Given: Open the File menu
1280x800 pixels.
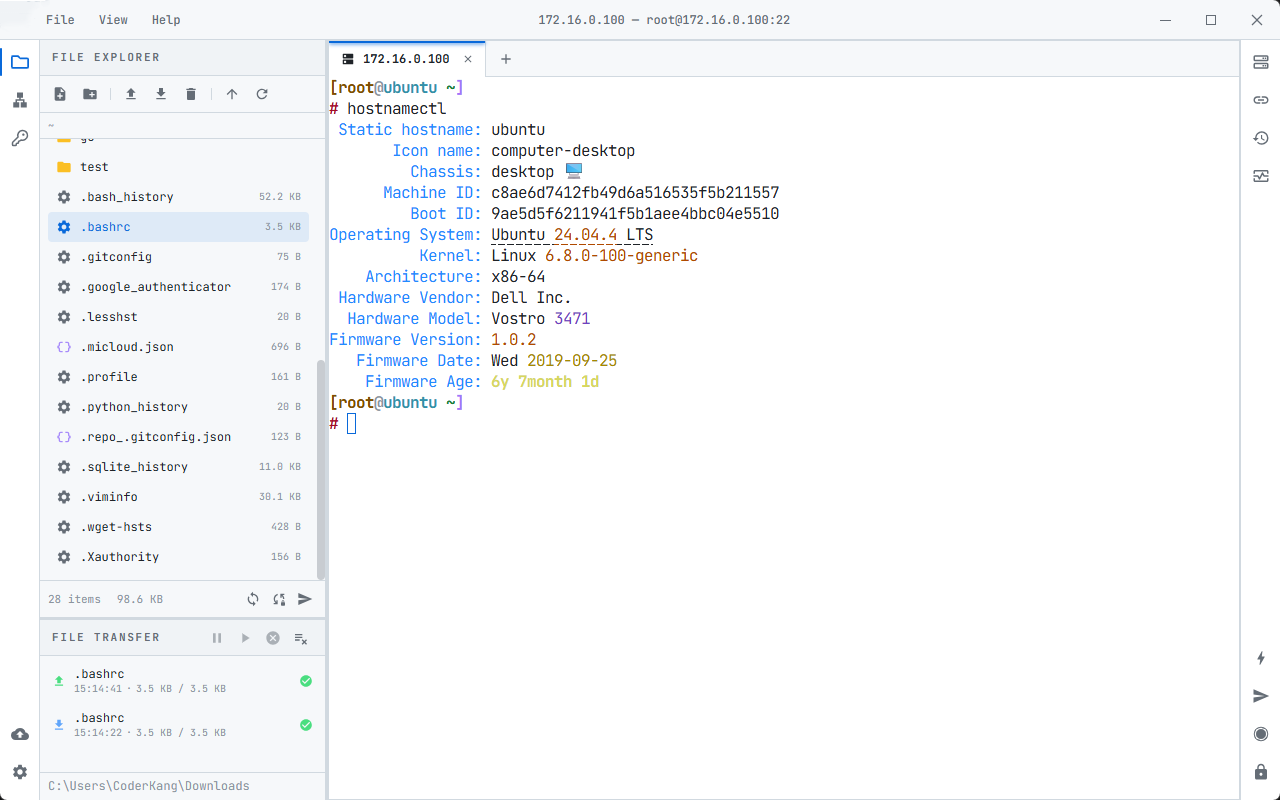Looking at the screenshot, I should click(60, 20).
